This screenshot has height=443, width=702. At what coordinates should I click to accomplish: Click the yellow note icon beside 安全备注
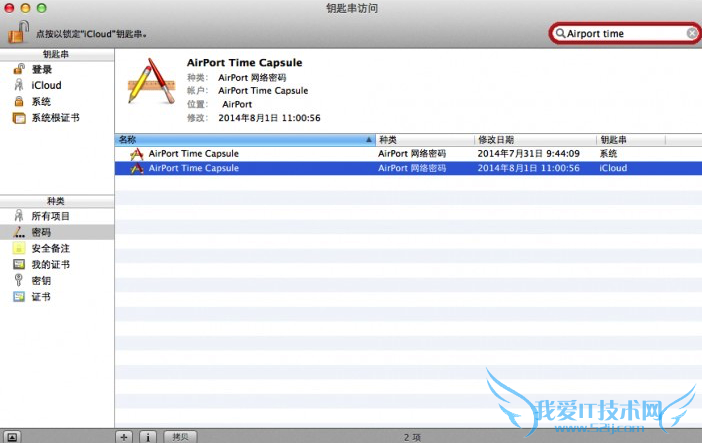click(19, 248)
